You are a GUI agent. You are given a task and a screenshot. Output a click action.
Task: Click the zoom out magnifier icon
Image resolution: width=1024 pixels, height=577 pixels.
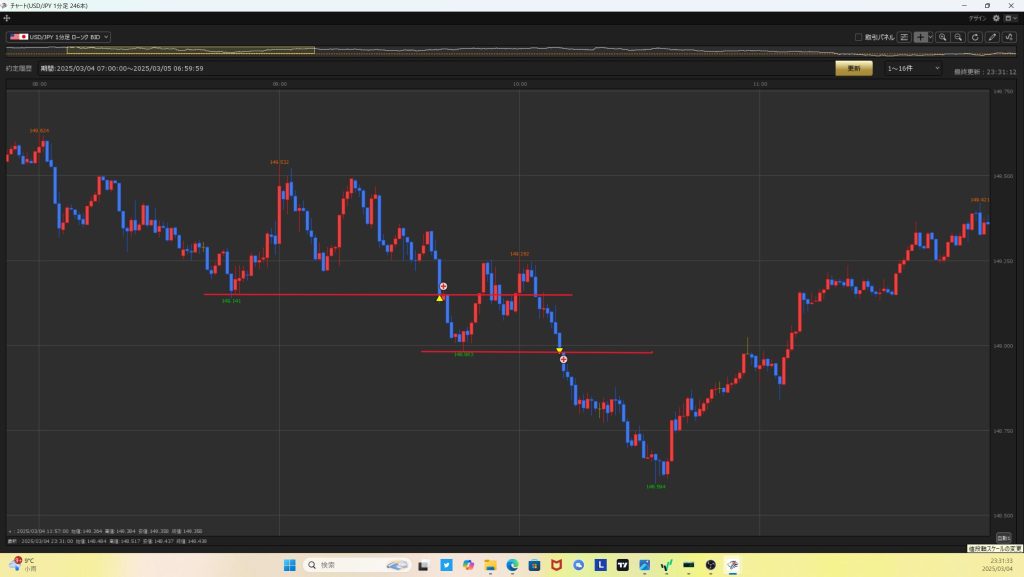[x=958, y=37]
